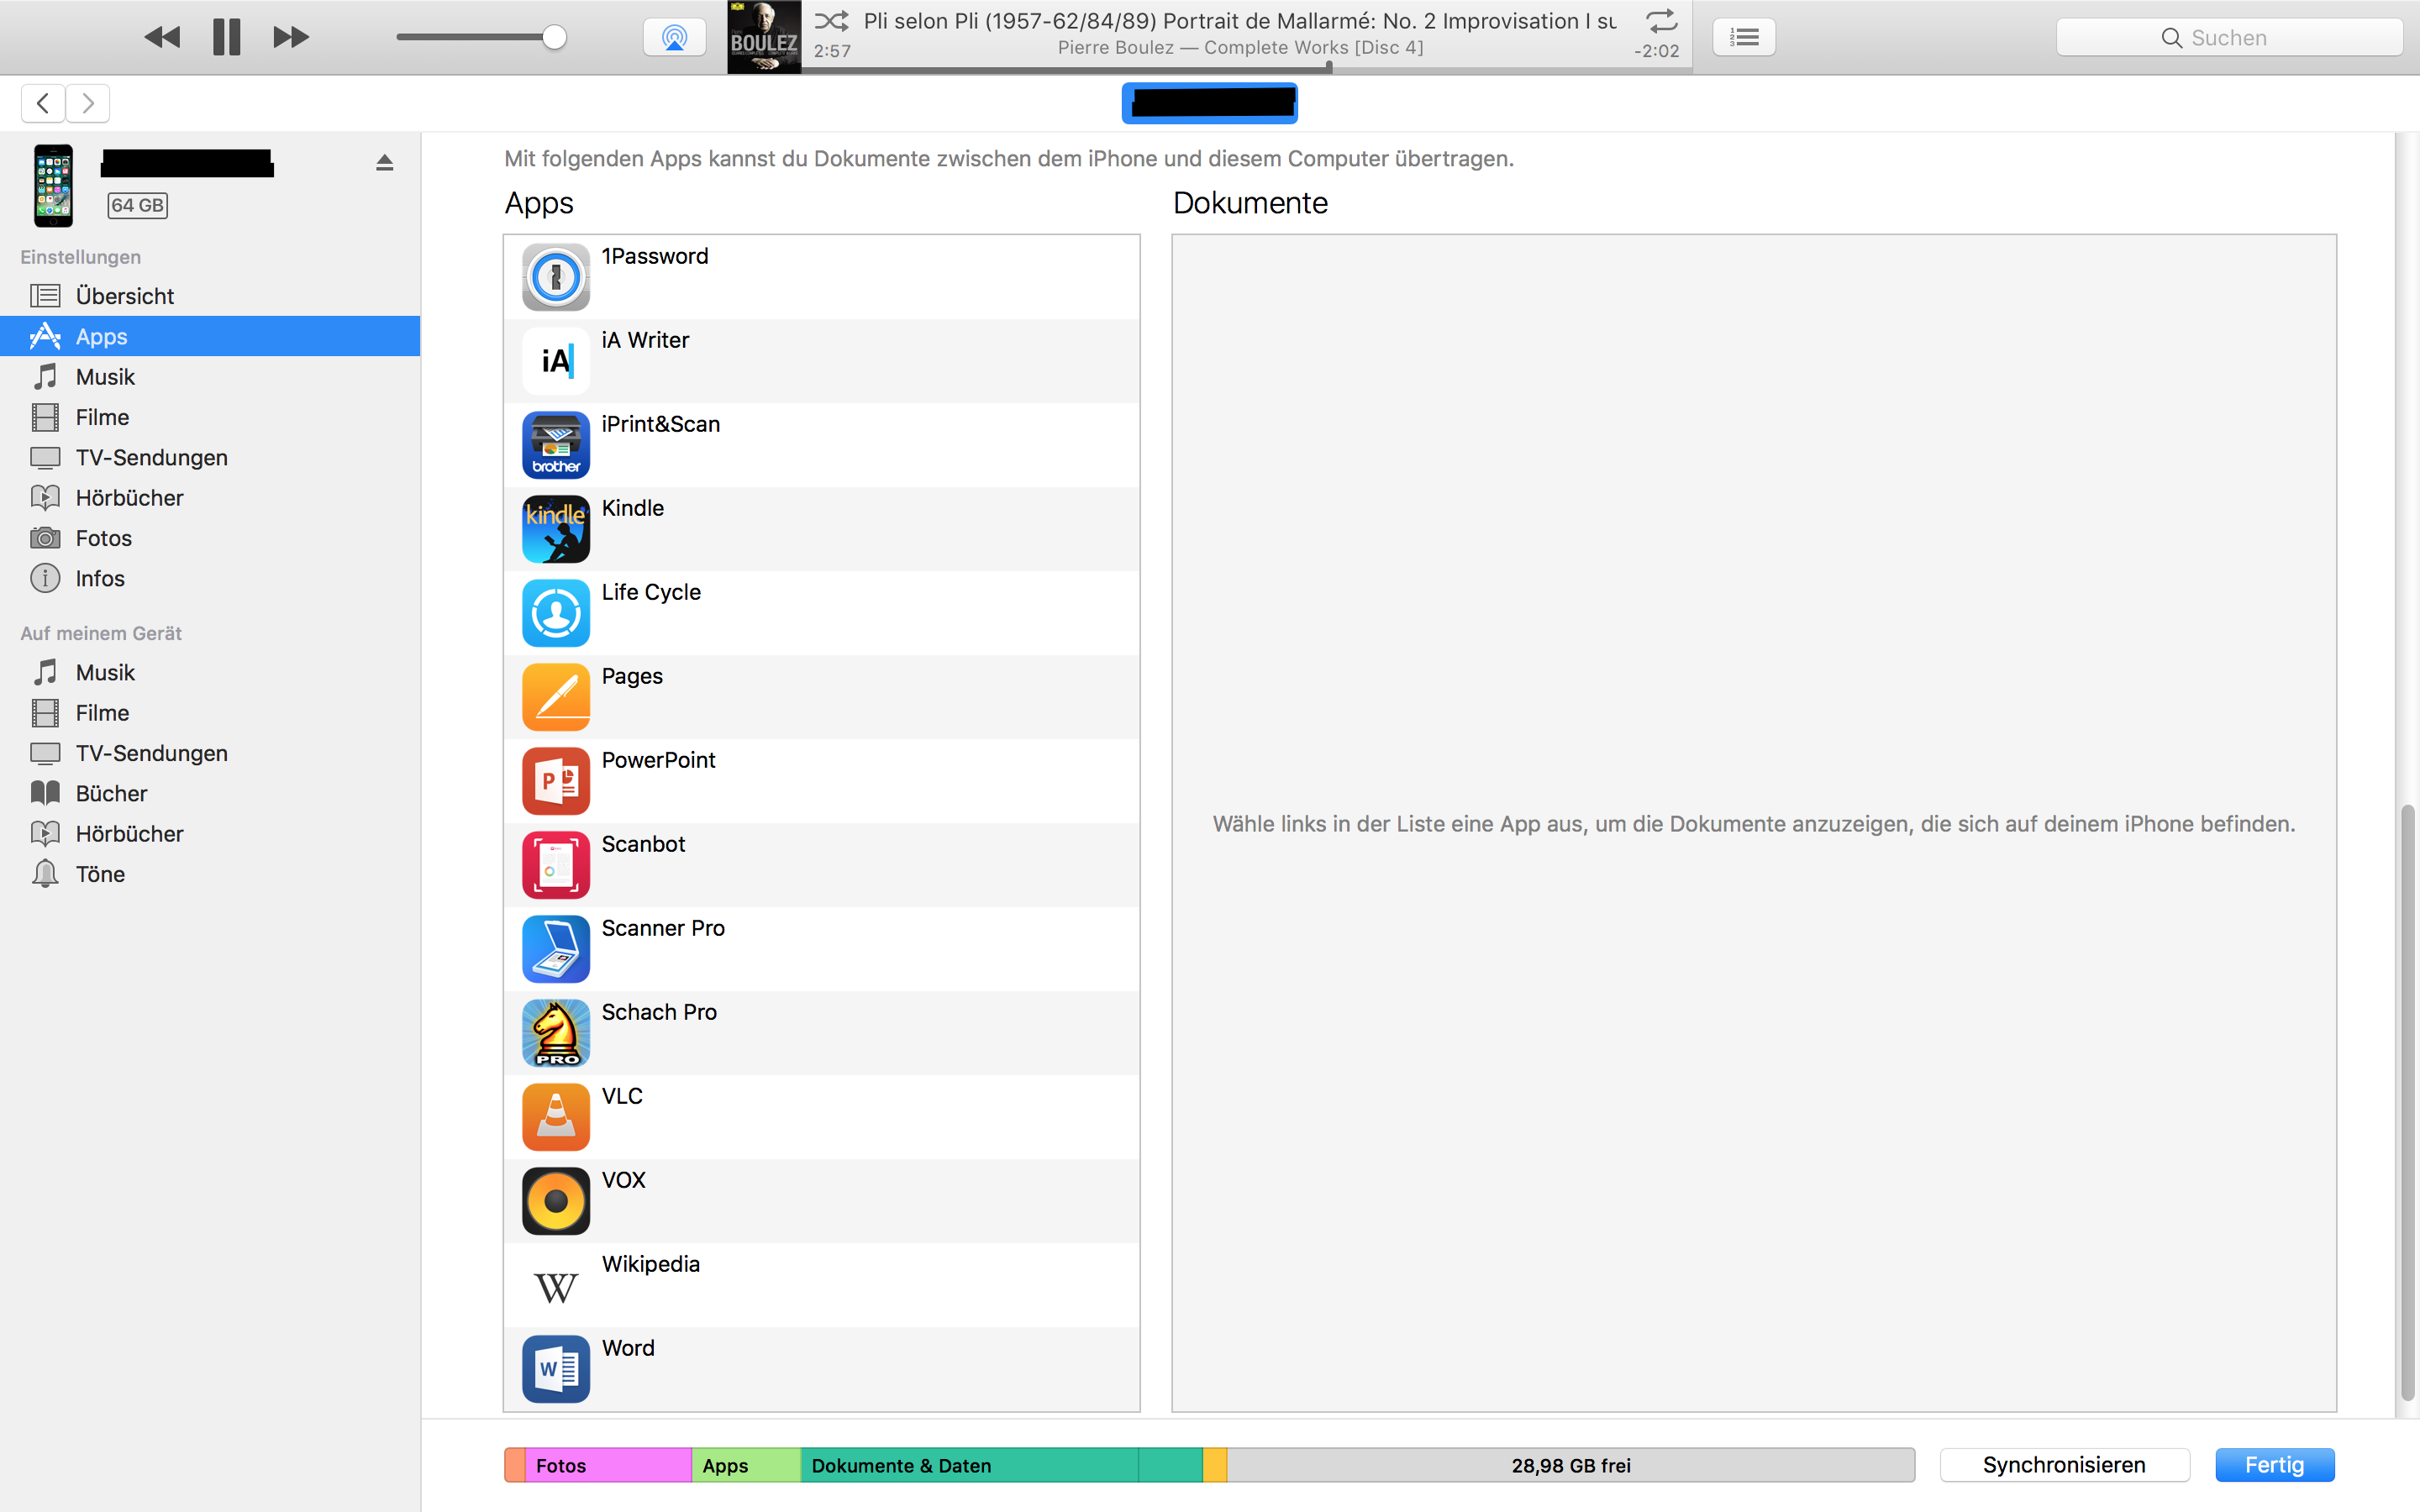Click the Fertig button
This screenshot has height=1512, width=2420.
point(2274,1465)
